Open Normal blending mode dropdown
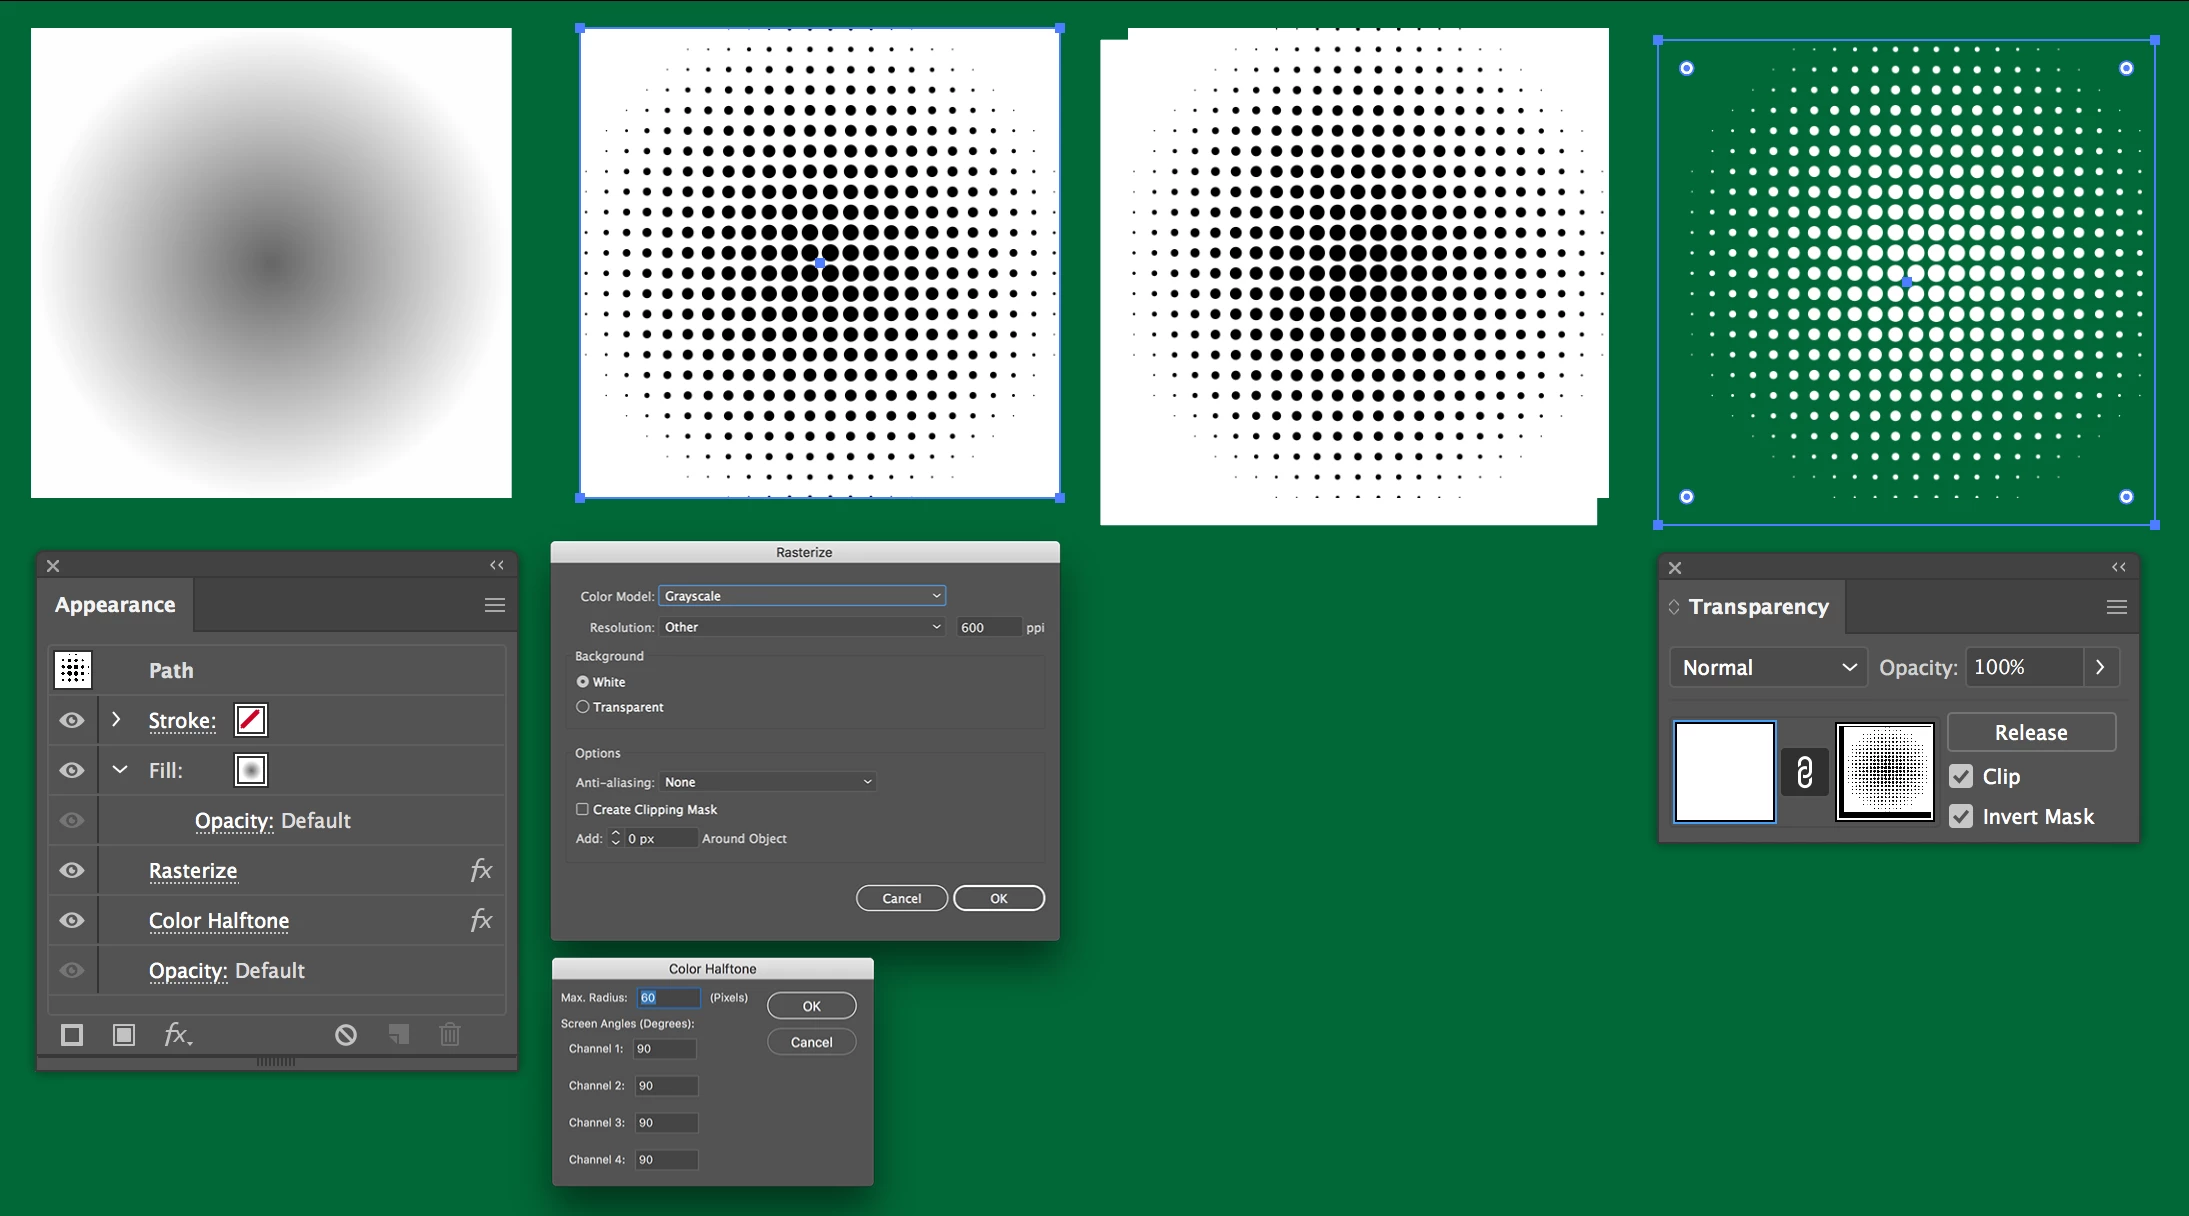2189x1216 pixels. point(1768,667)
